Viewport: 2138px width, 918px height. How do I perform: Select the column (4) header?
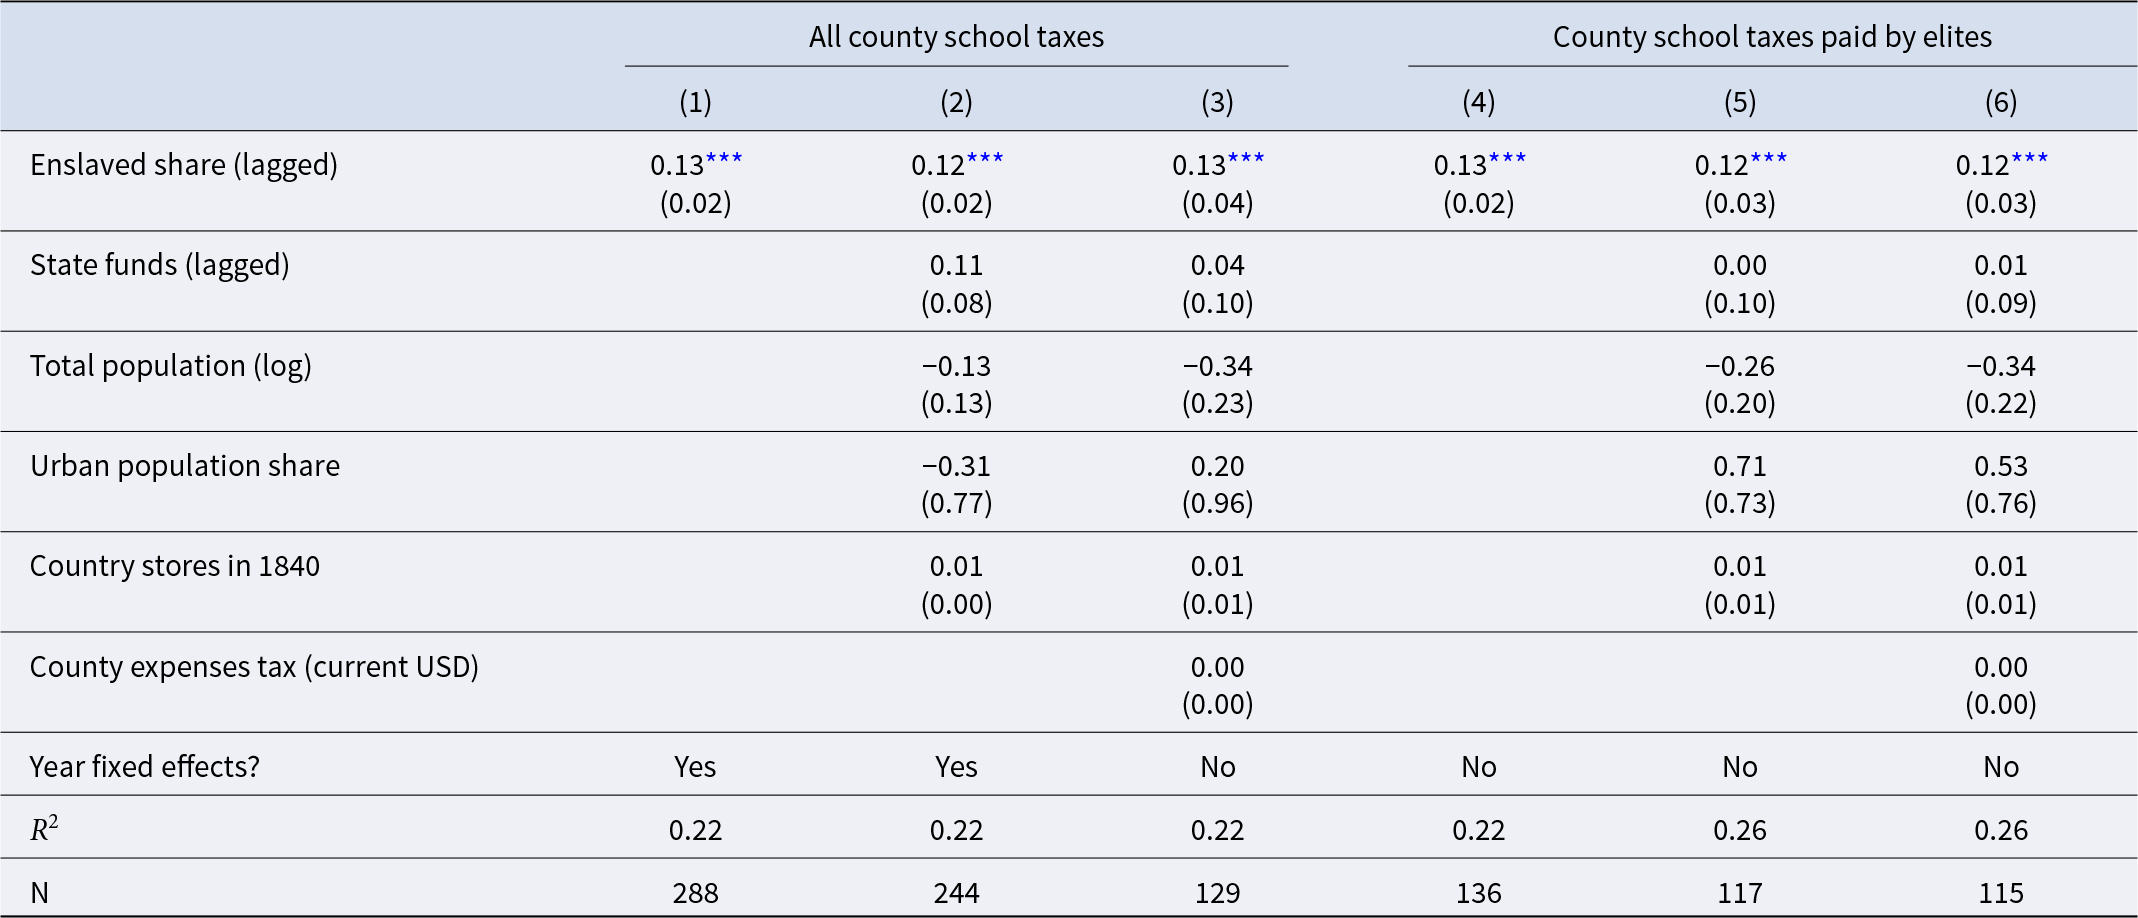[x=1478, y=101]
